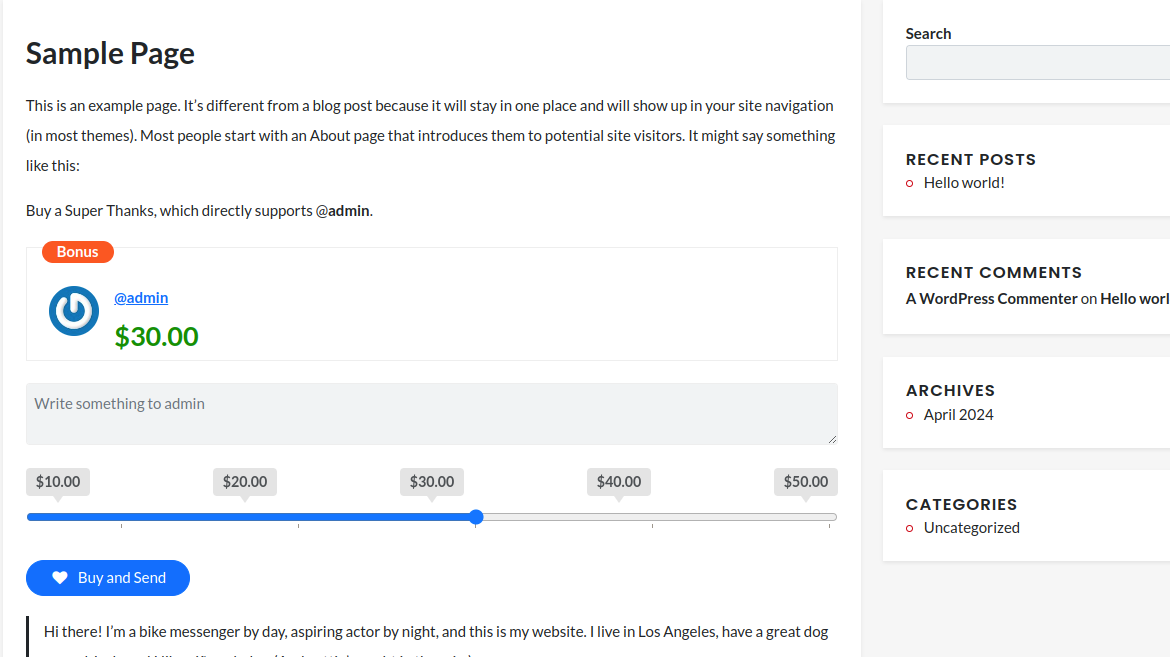
Task: Click the gray $30.00 slider label
Action: (432, 482)
